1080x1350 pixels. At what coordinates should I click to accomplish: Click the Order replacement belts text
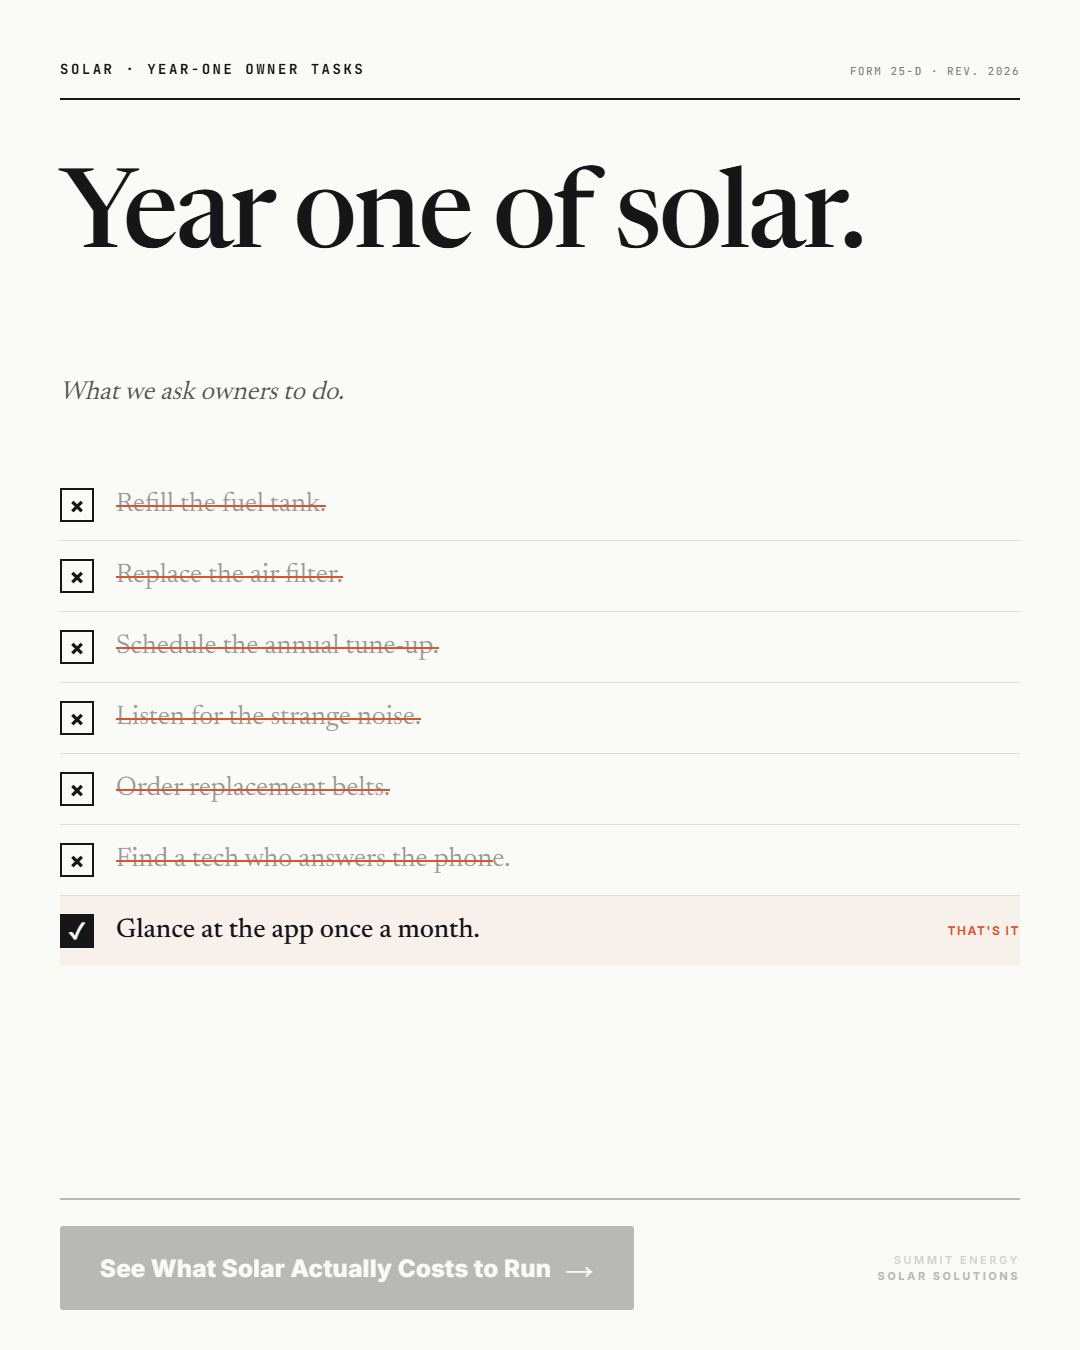[253, 787]
